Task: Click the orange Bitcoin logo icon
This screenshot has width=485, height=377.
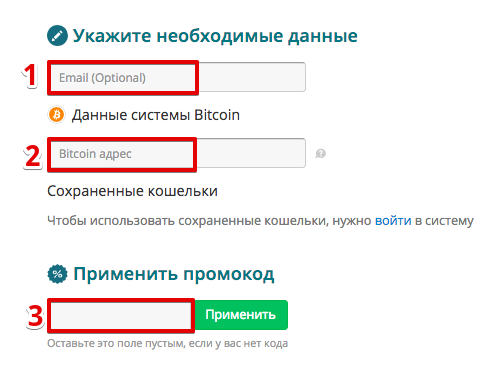Action: pos(56,115)
